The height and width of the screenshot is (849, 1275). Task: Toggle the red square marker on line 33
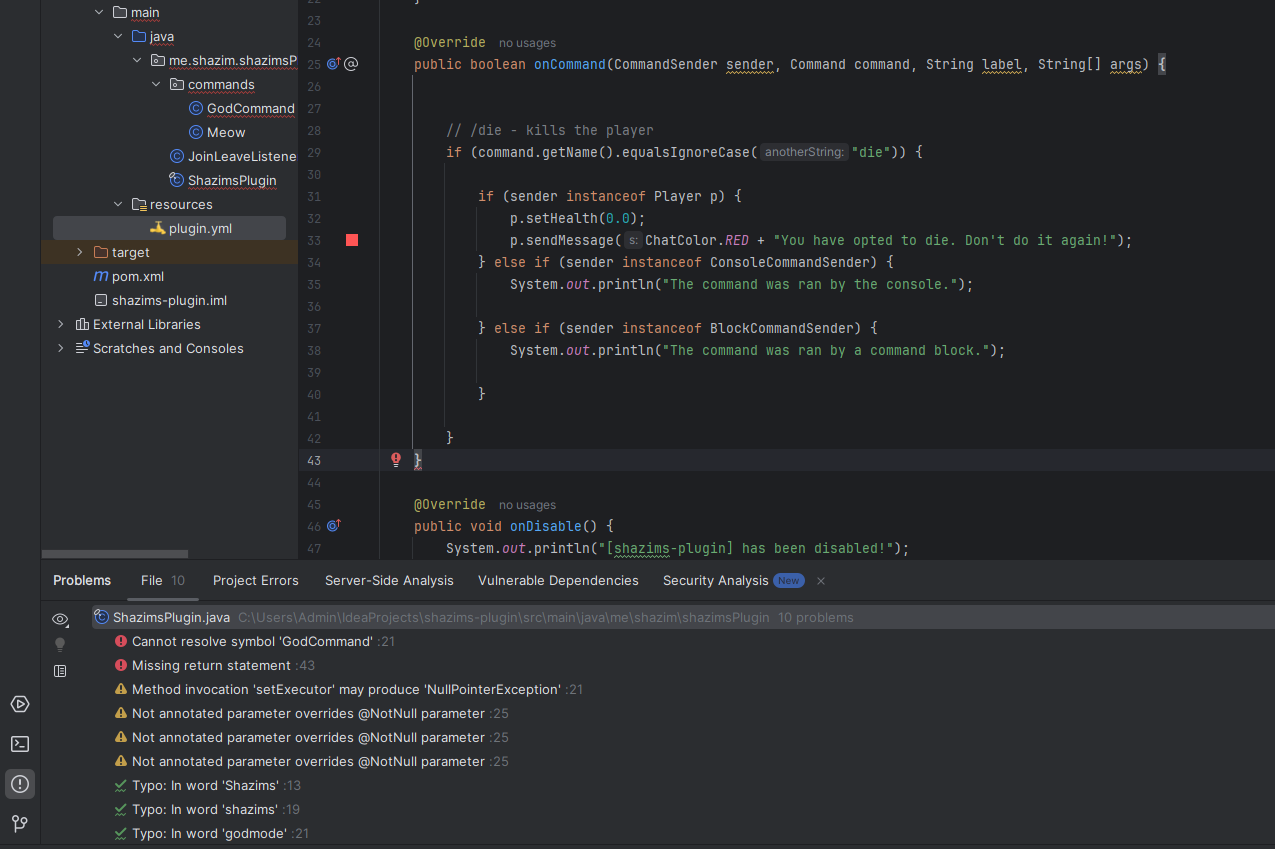[352, 240]
